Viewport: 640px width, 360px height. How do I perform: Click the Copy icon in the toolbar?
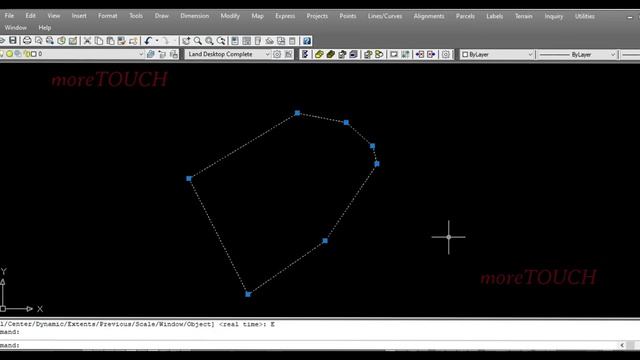(x=99, y=40)
